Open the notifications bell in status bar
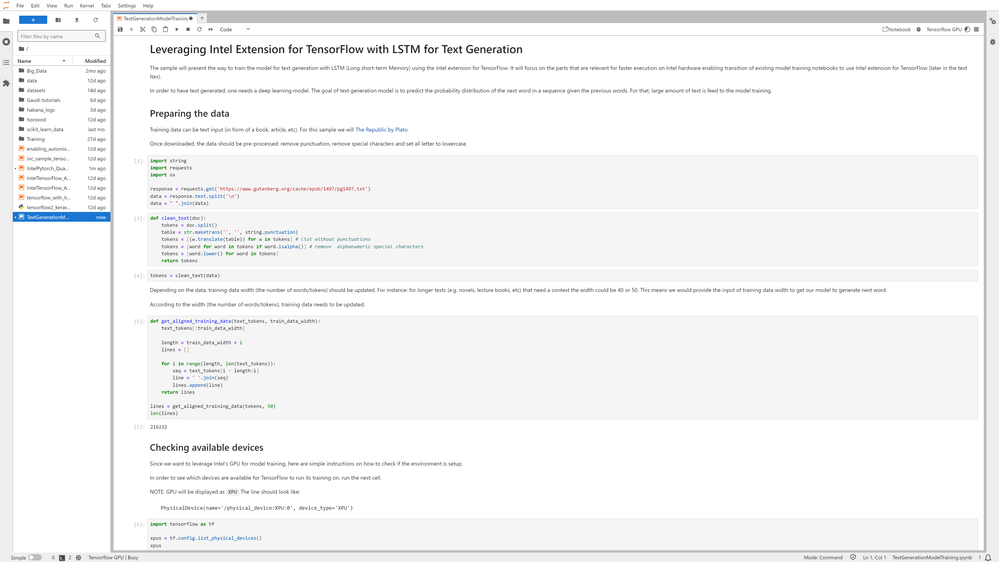 (987, 557)
